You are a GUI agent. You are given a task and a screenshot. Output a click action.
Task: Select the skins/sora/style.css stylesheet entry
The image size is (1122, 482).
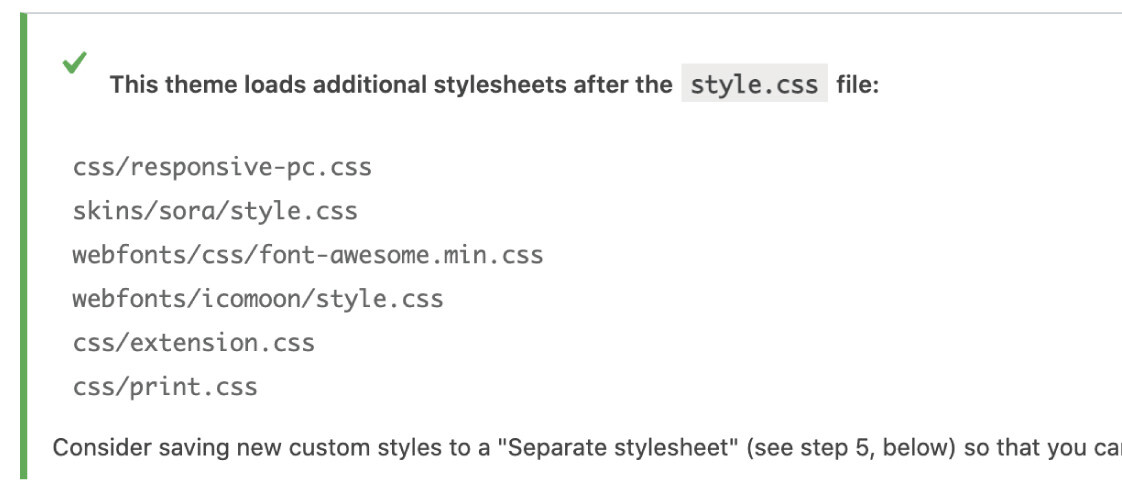[x=214, y=211]
